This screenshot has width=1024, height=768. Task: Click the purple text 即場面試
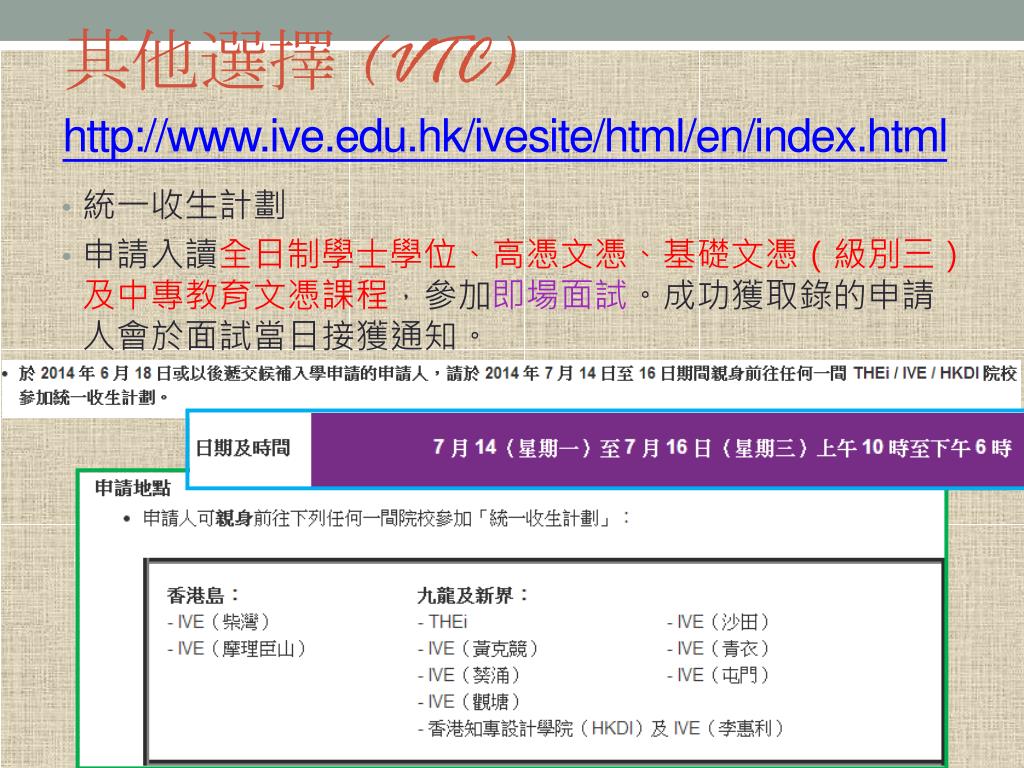click(560, 295)
